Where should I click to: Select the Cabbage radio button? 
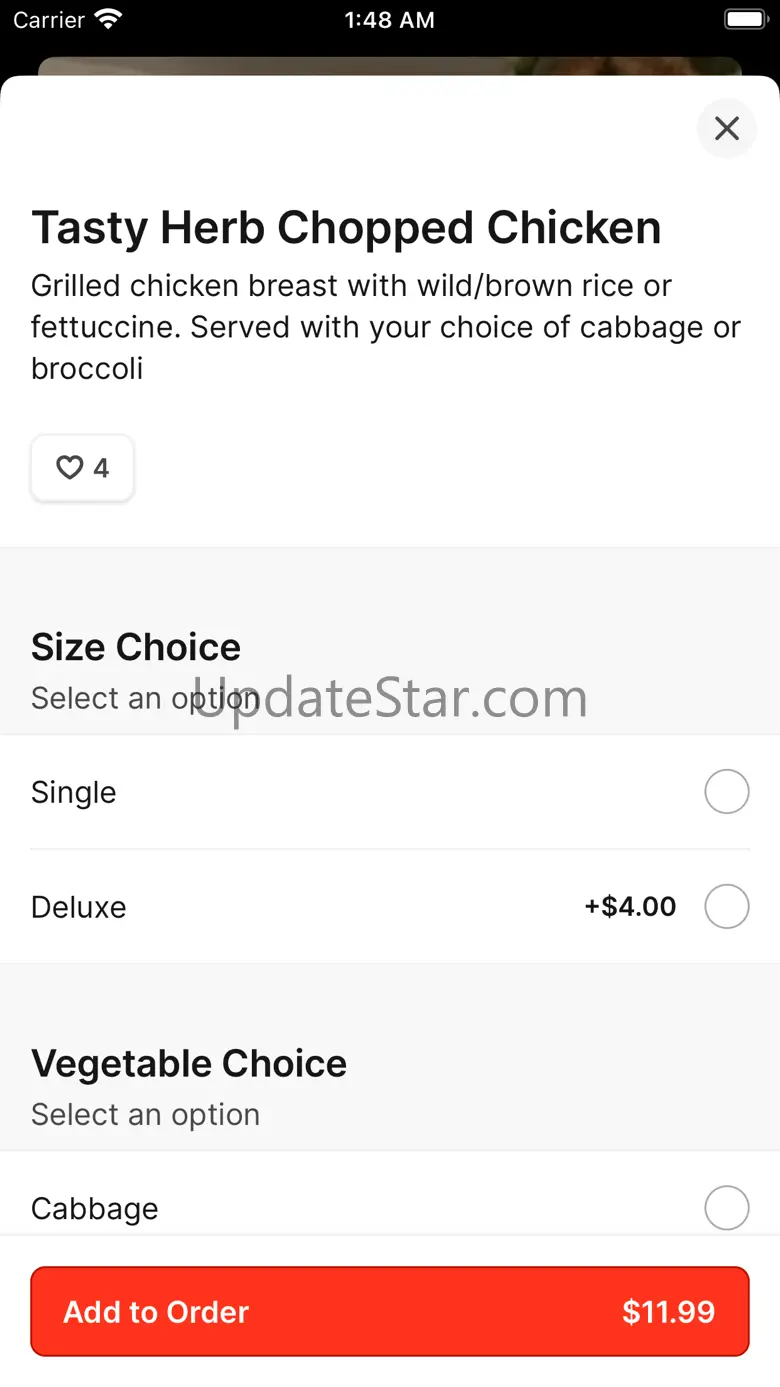727,1208
